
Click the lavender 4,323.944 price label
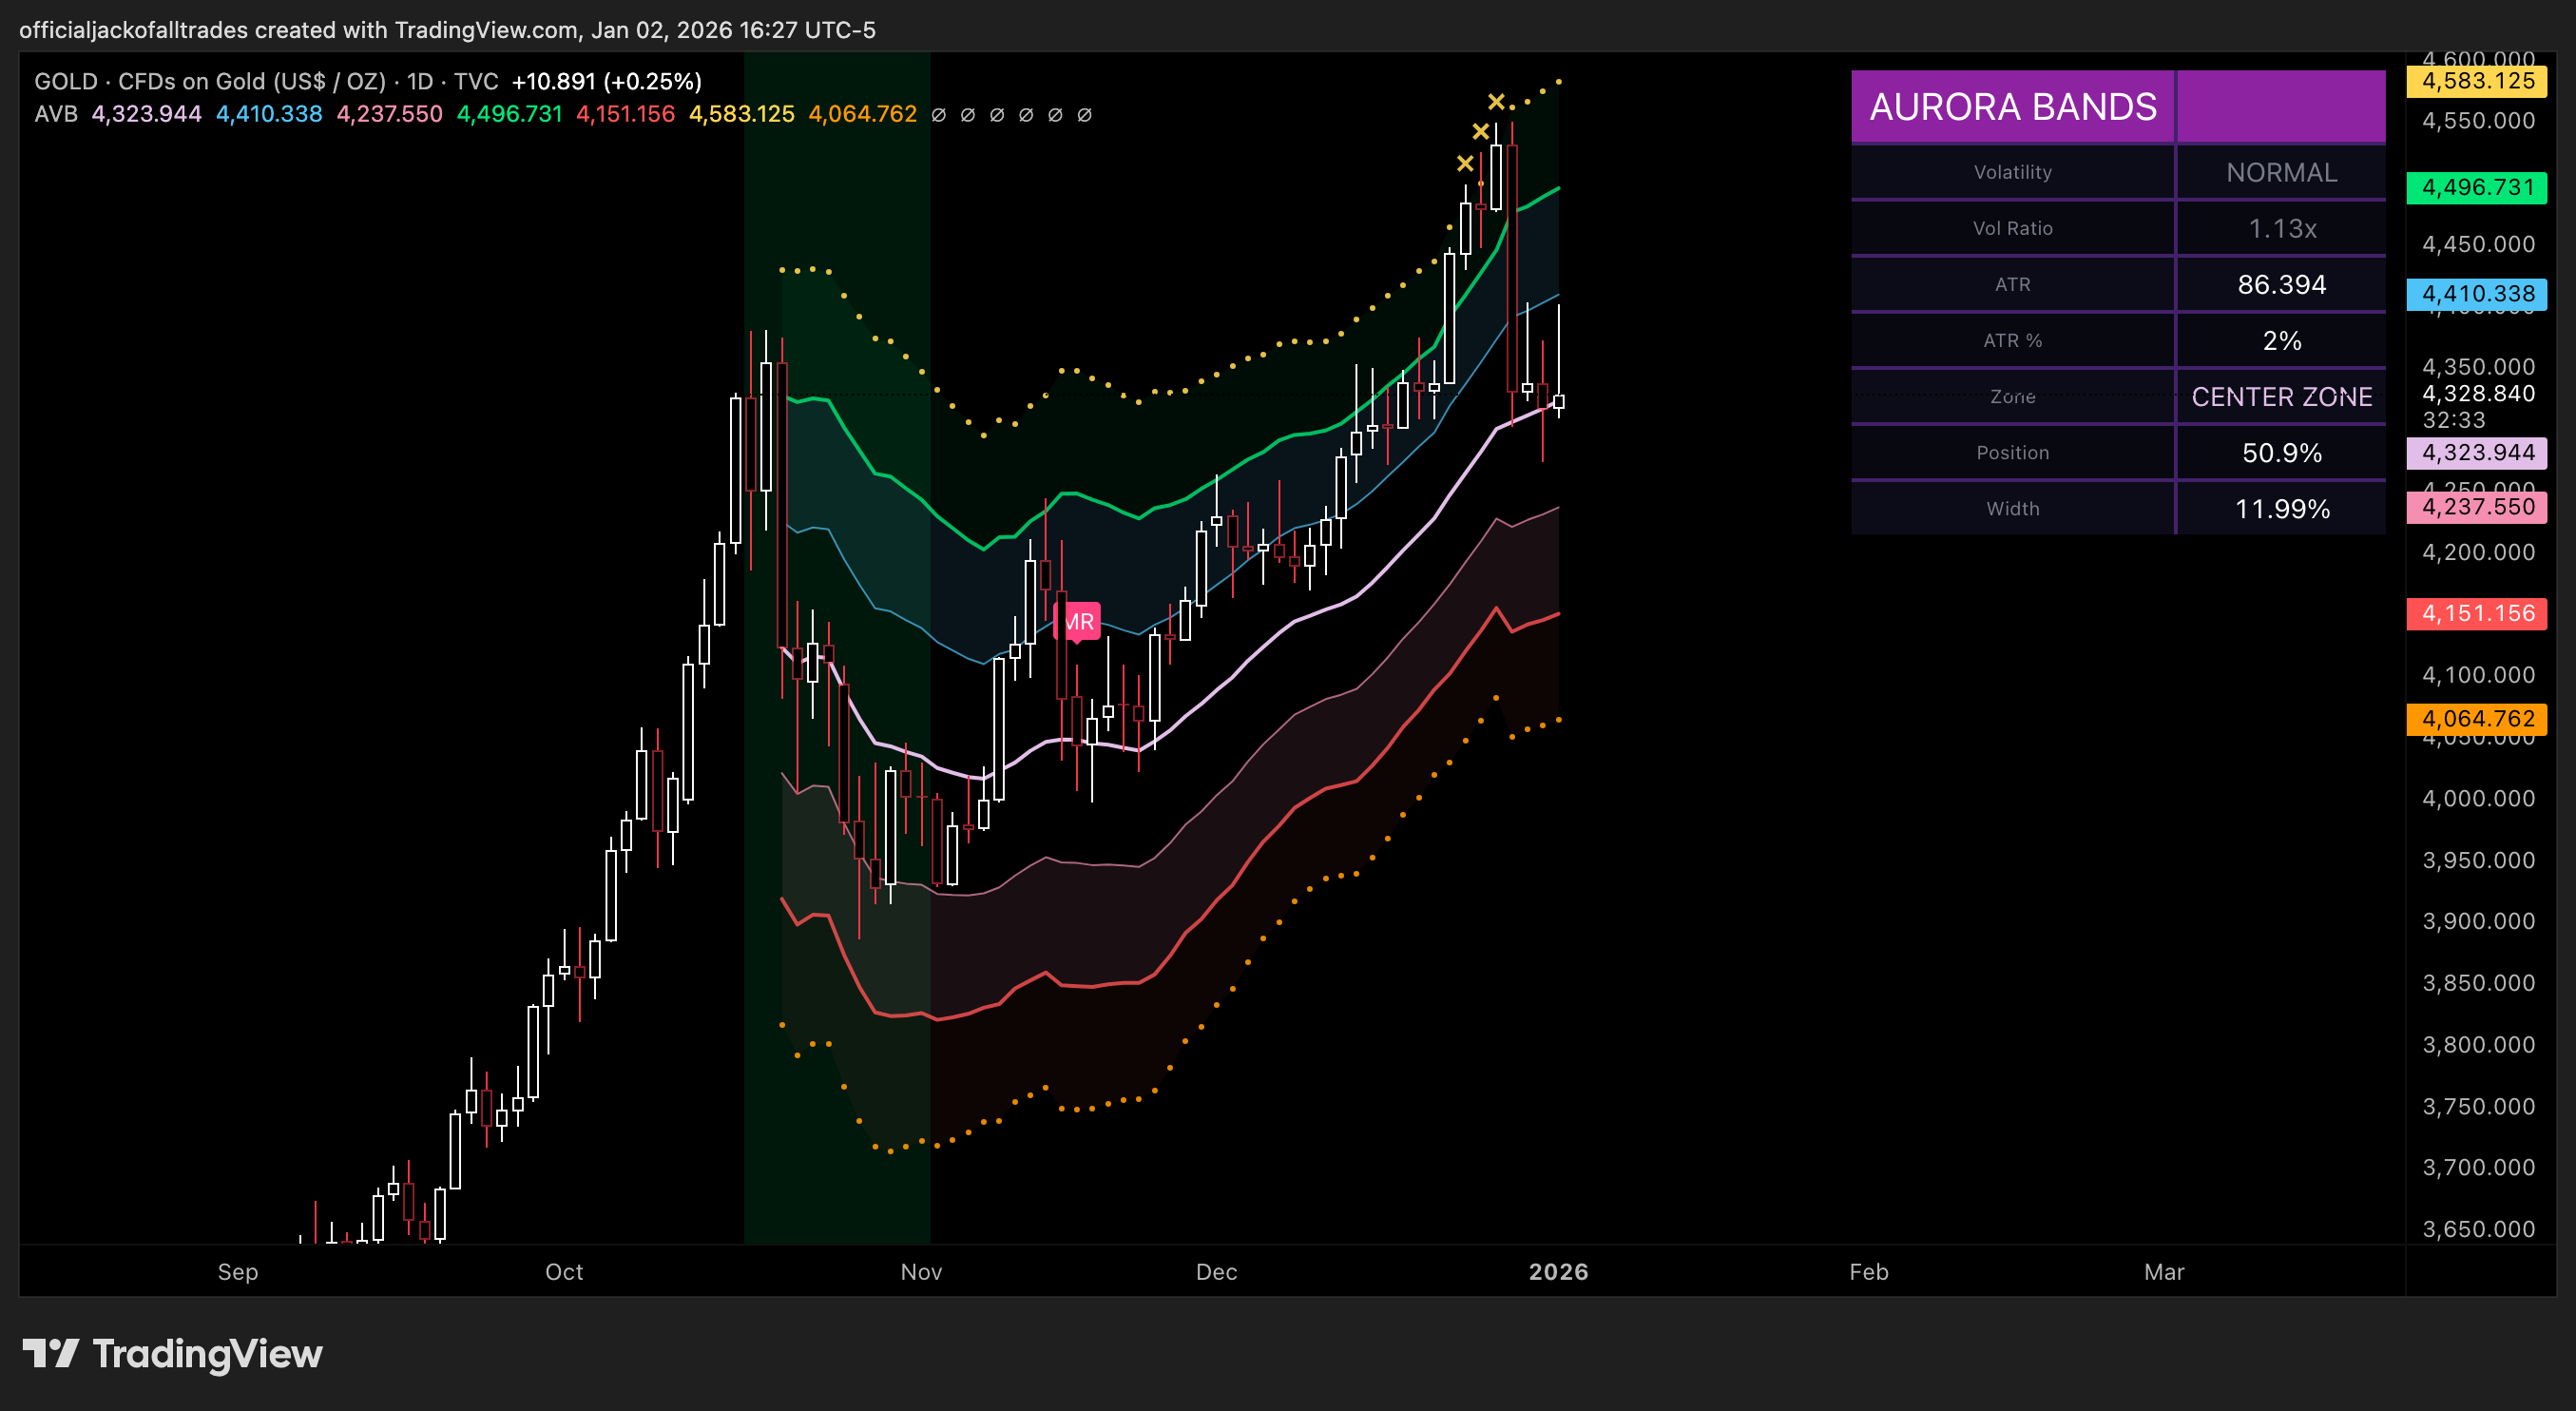pos(2477,452)
